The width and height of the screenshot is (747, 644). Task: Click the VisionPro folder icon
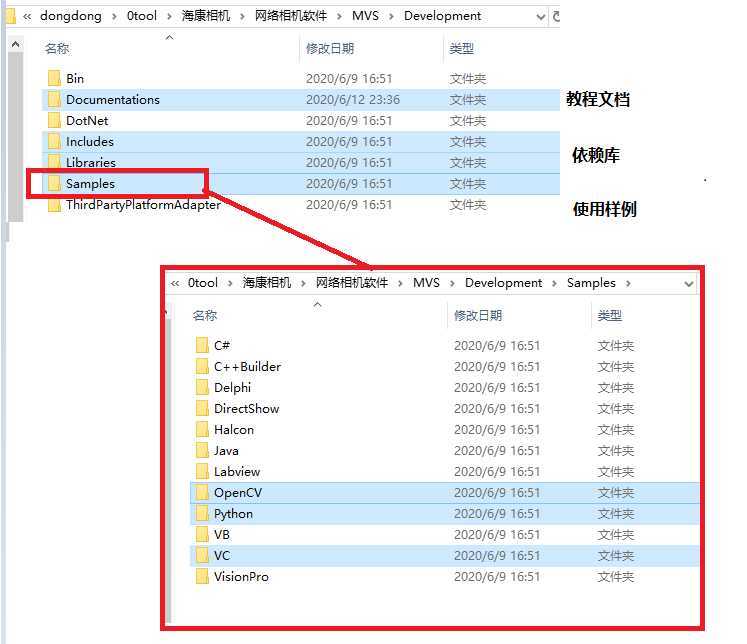pos(202,576)
